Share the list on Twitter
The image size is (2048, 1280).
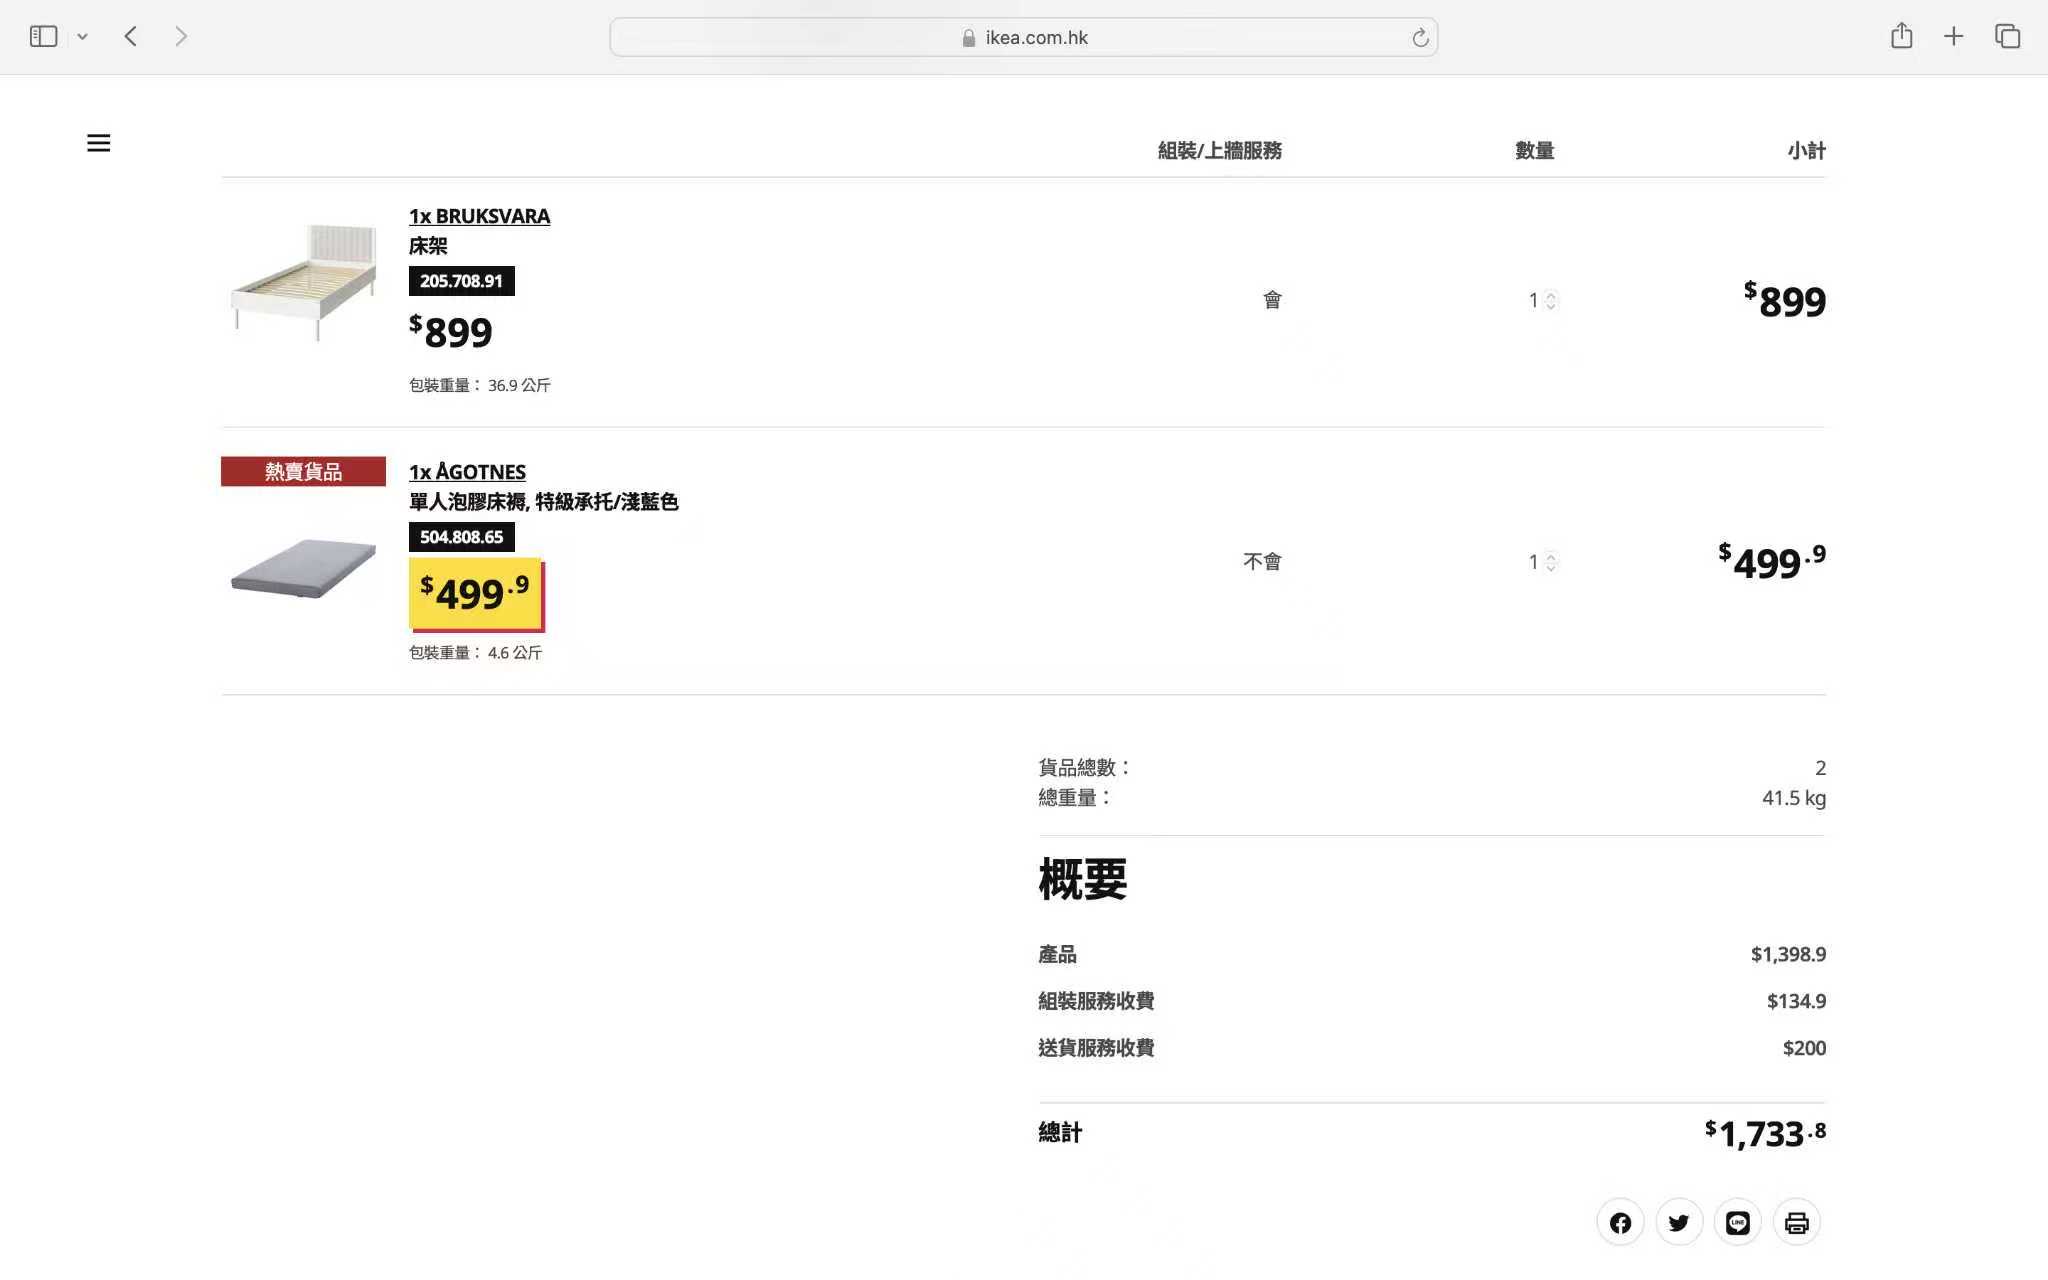(x=1679, y=1222)
